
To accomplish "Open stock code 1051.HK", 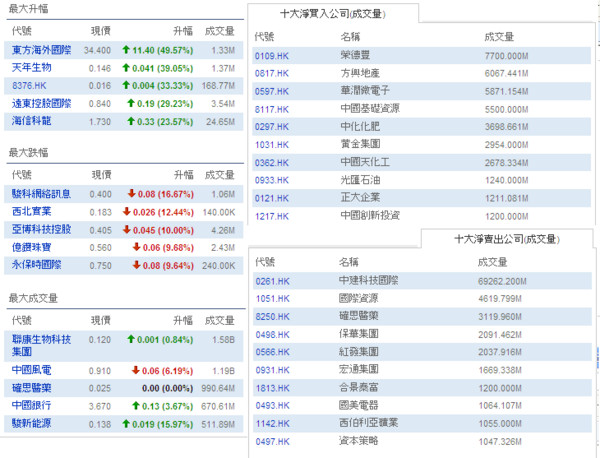I will click(x=272, y=299).
